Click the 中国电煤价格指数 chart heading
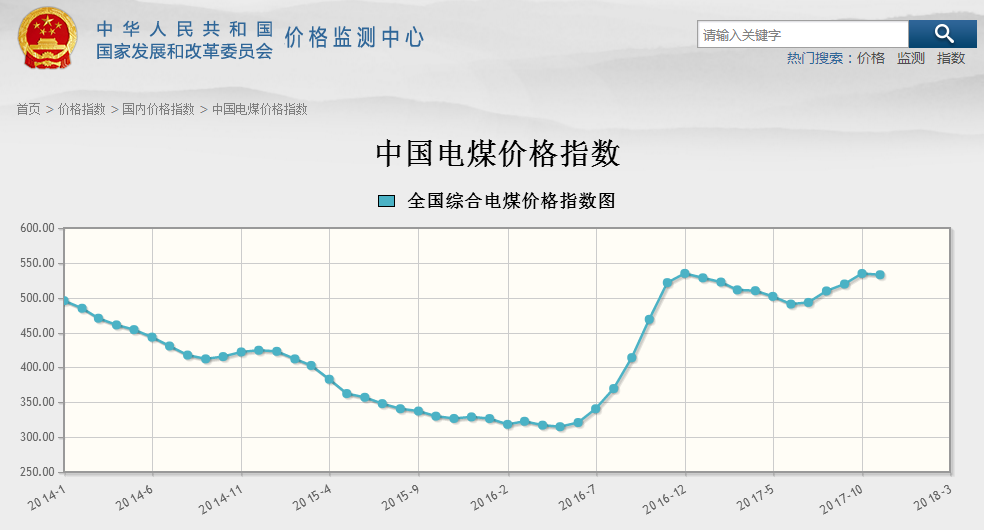Image resolution: width=984 pixels, height=530 pixels. pyautogui.click(x=497, y=153)
